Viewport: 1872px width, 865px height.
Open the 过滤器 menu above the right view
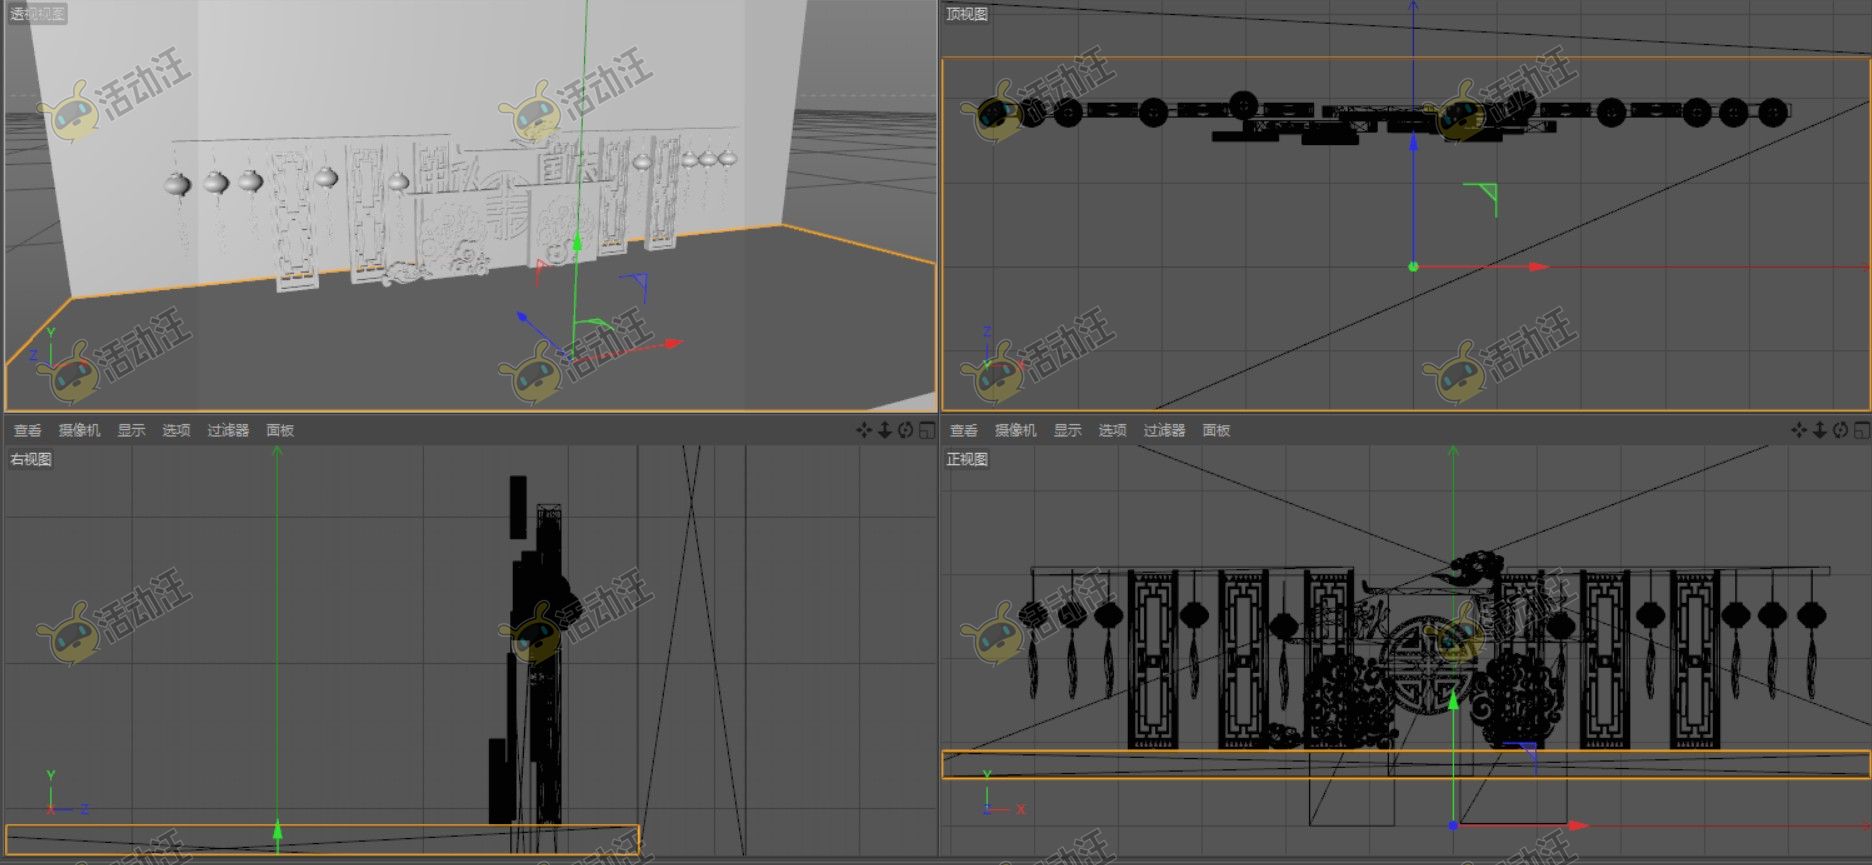[x=228, y=430]
